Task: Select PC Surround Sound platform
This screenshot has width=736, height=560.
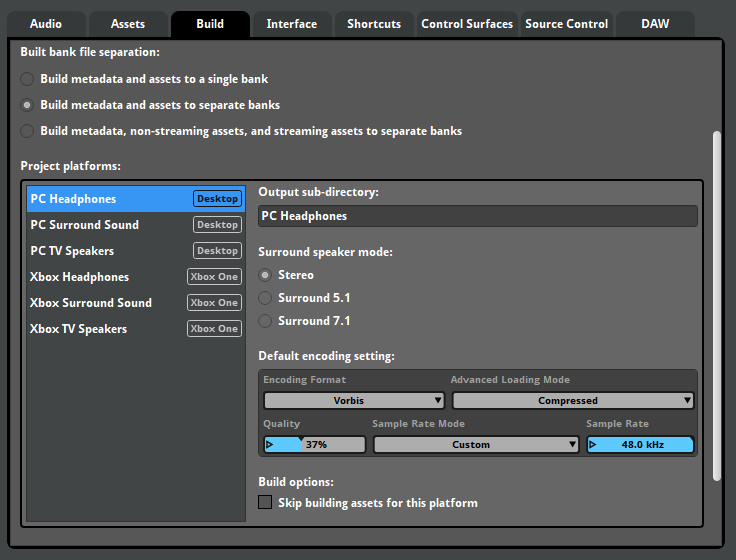Action: coord(85,225)
